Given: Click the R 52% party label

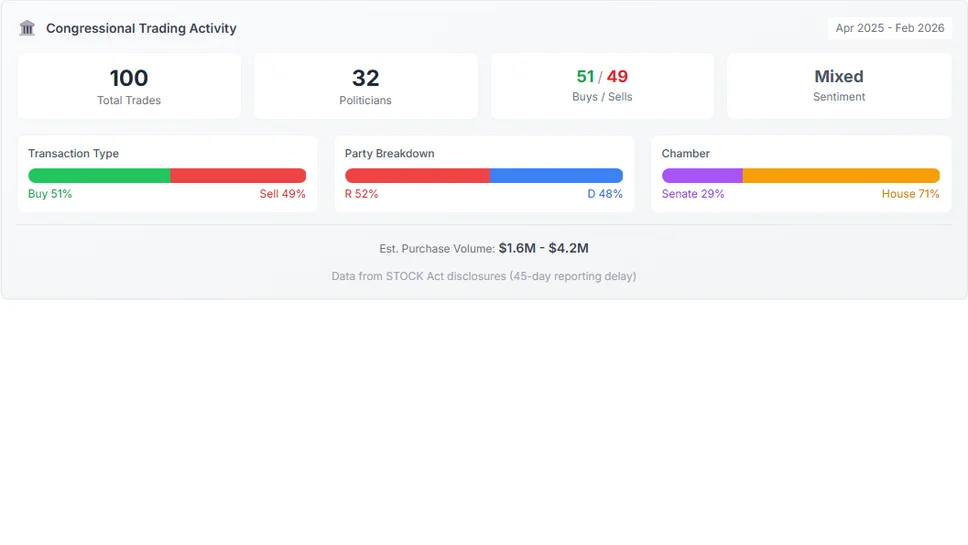Looking at the screenshot, I should coord(361,194).
